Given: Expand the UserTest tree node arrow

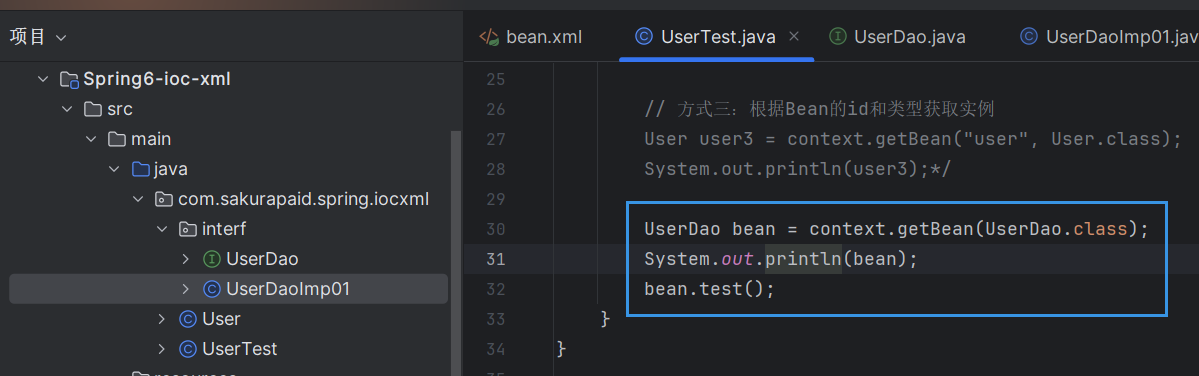Looking at the screenshot, I should (162, 349).
